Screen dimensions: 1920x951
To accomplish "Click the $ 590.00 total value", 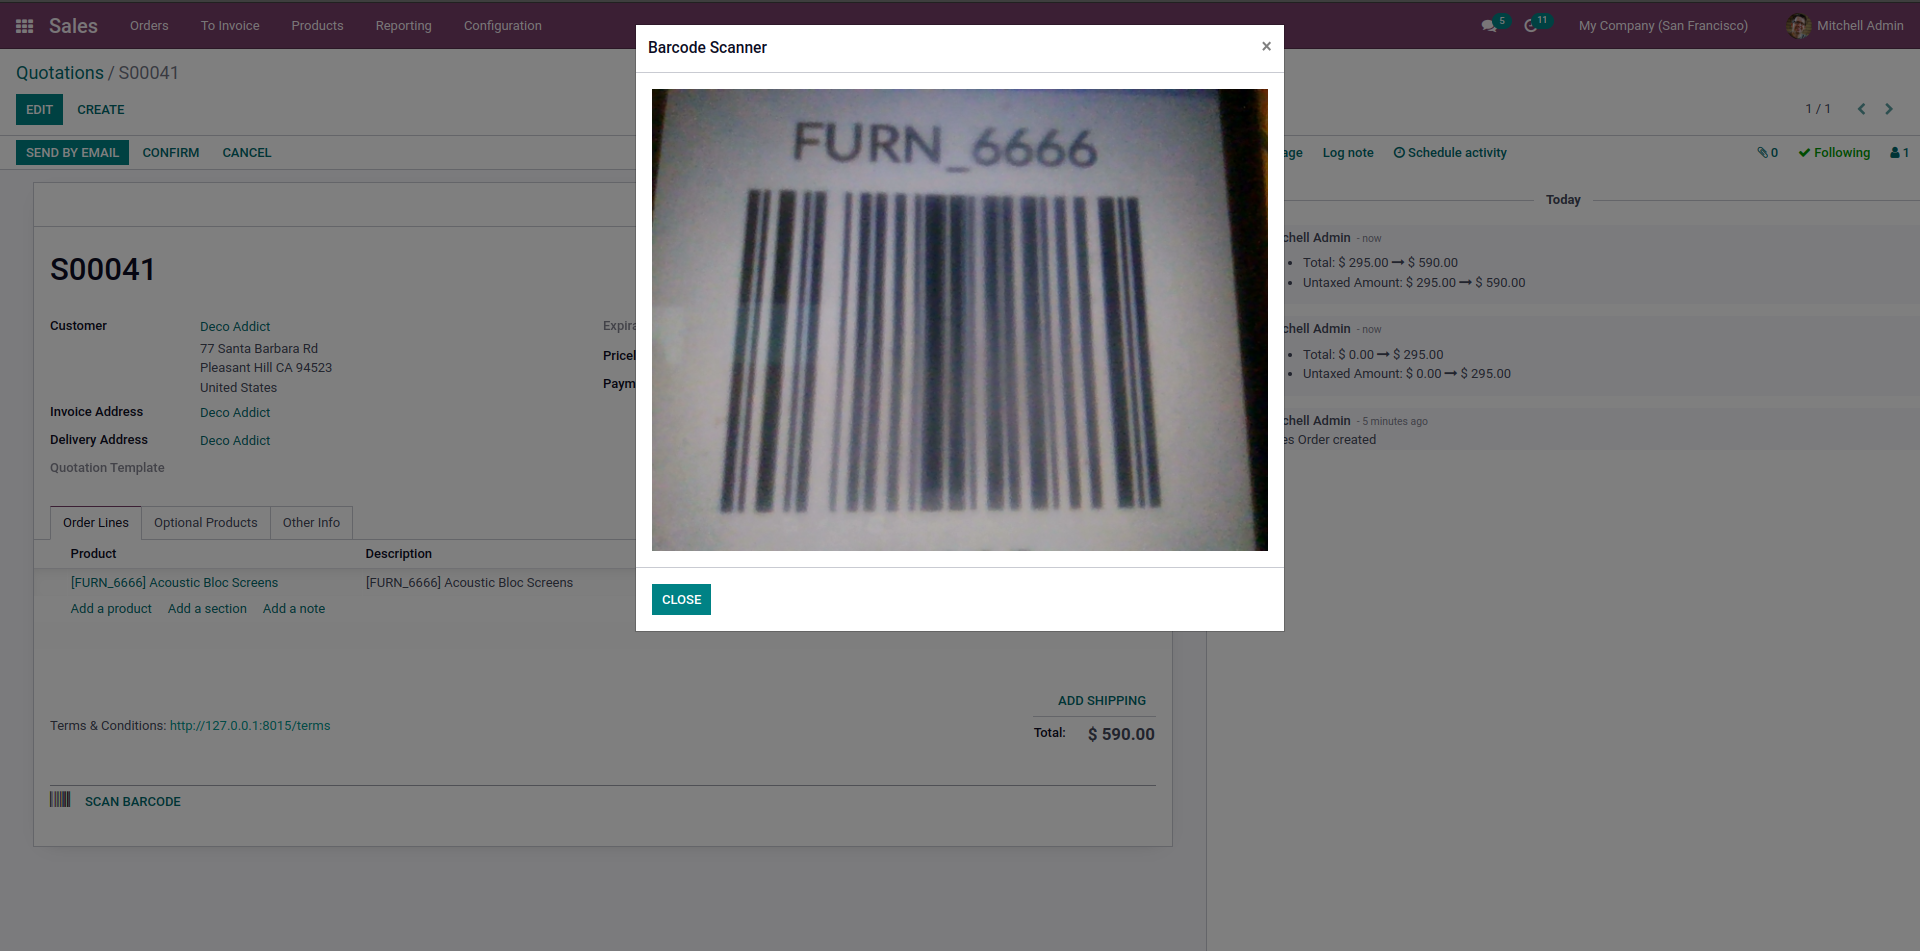I will (x=1121, y=734).
